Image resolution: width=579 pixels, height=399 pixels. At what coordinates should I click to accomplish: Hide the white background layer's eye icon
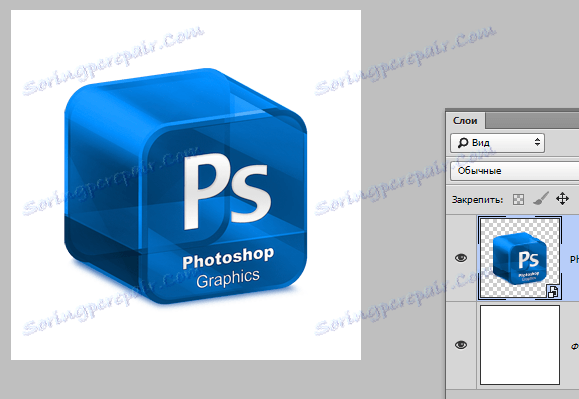tap(461, 345)
